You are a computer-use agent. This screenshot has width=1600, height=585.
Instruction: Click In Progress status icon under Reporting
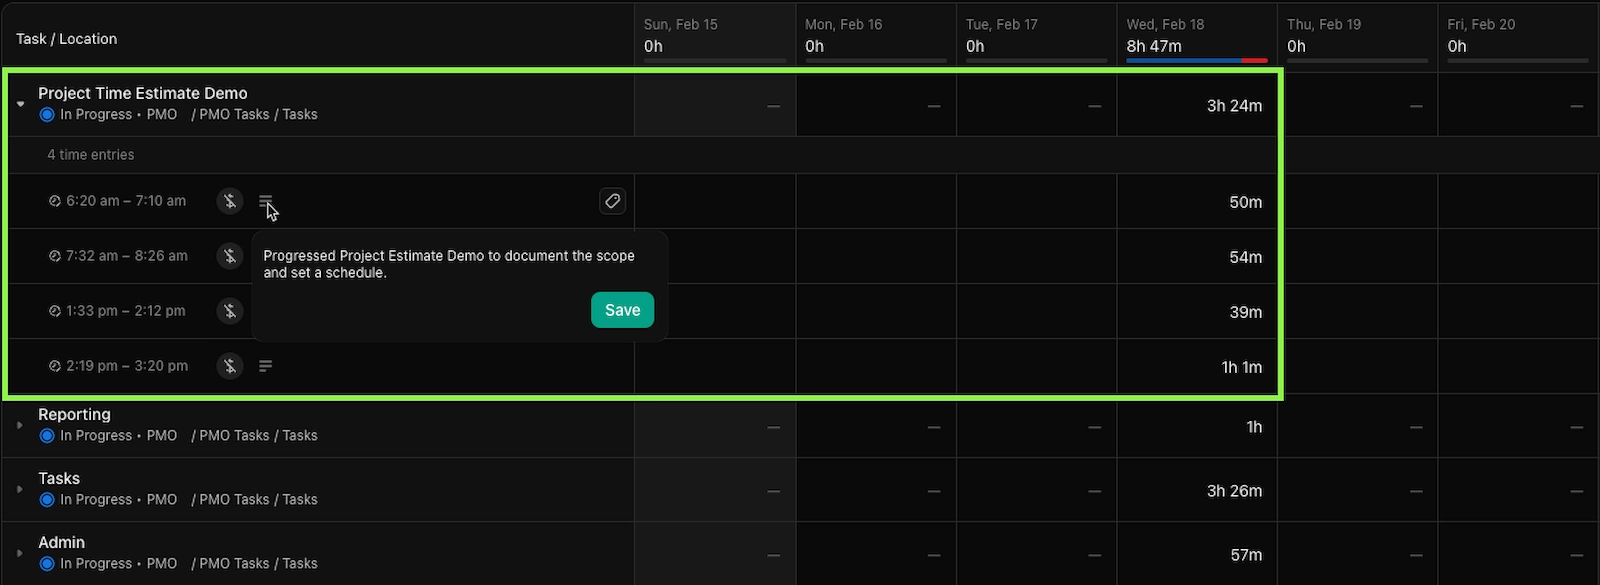coord(47,436)
